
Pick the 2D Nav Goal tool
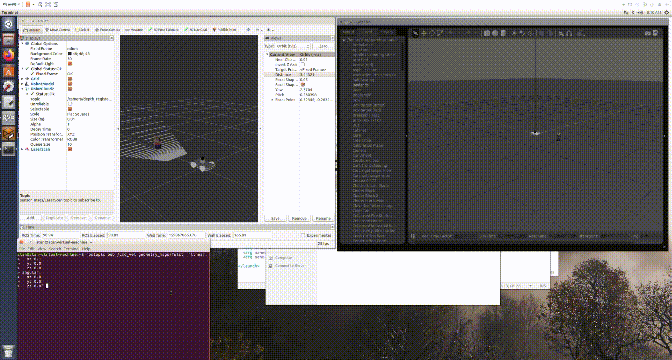tap(196, 30)
